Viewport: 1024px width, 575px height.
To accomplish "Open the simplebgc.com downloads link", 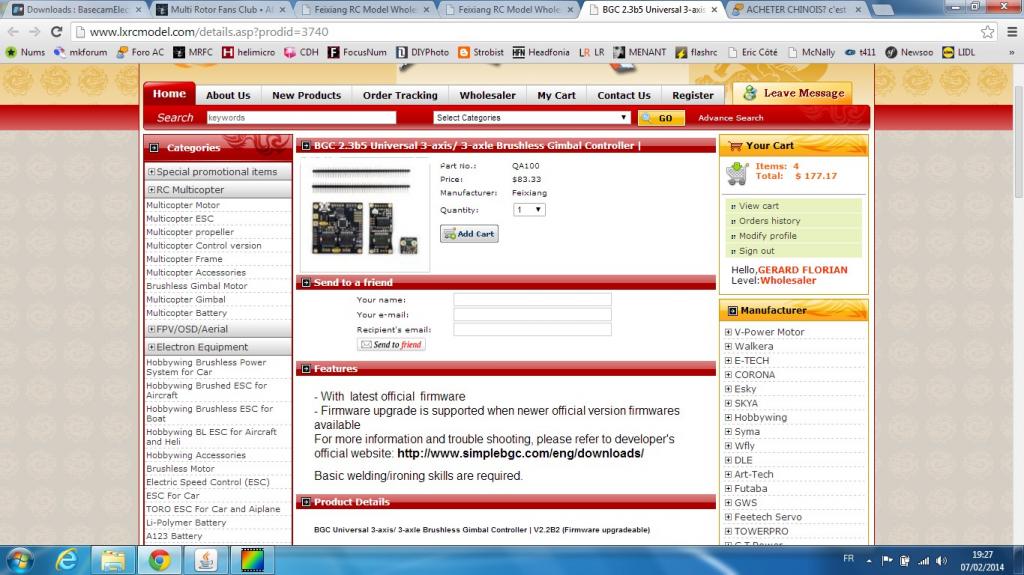I will coord(520,453).
